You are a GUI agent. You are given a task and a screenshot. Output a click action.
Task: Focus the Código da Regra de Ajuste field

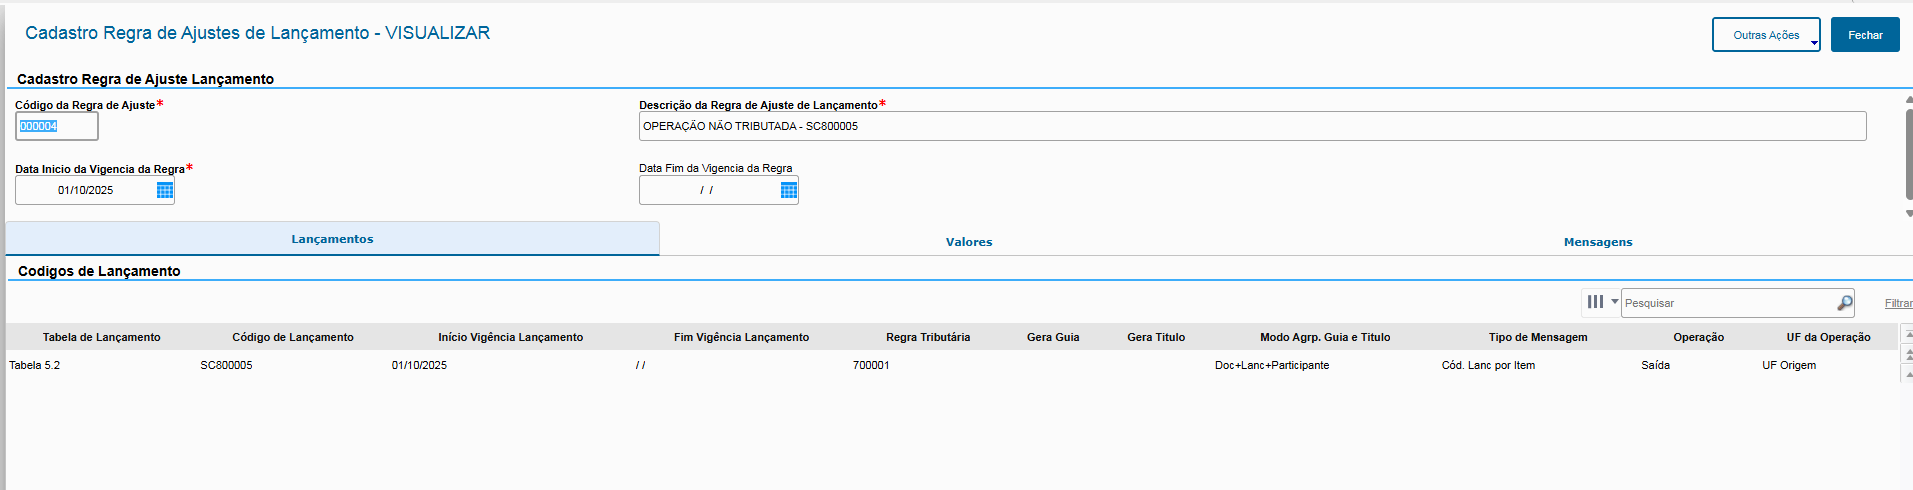pos(57,126)
